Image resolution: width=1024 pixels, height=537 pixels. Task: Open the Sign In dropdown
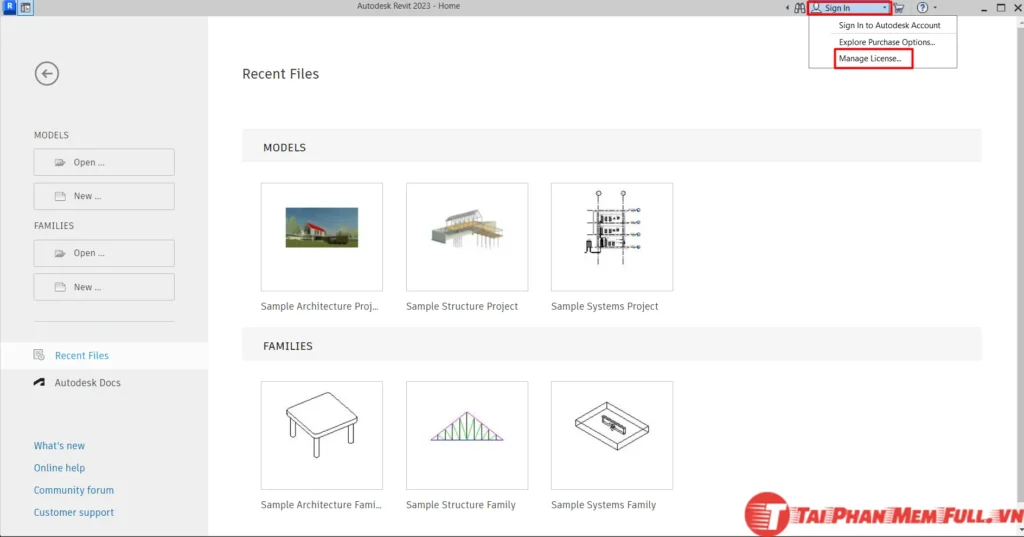pos(850,8)
